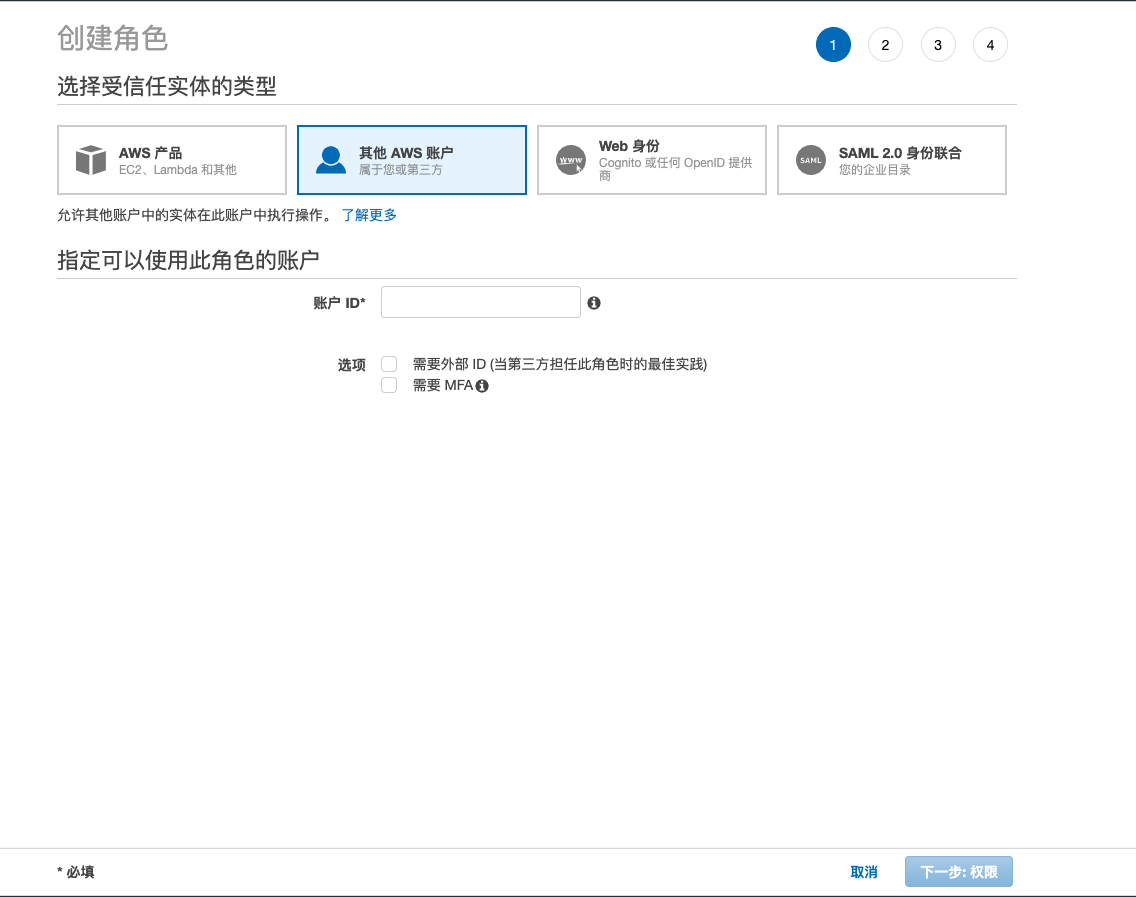Click info icon next to 需要 MFA
This screenshot has height=897, width=1136.
(482, 386)
